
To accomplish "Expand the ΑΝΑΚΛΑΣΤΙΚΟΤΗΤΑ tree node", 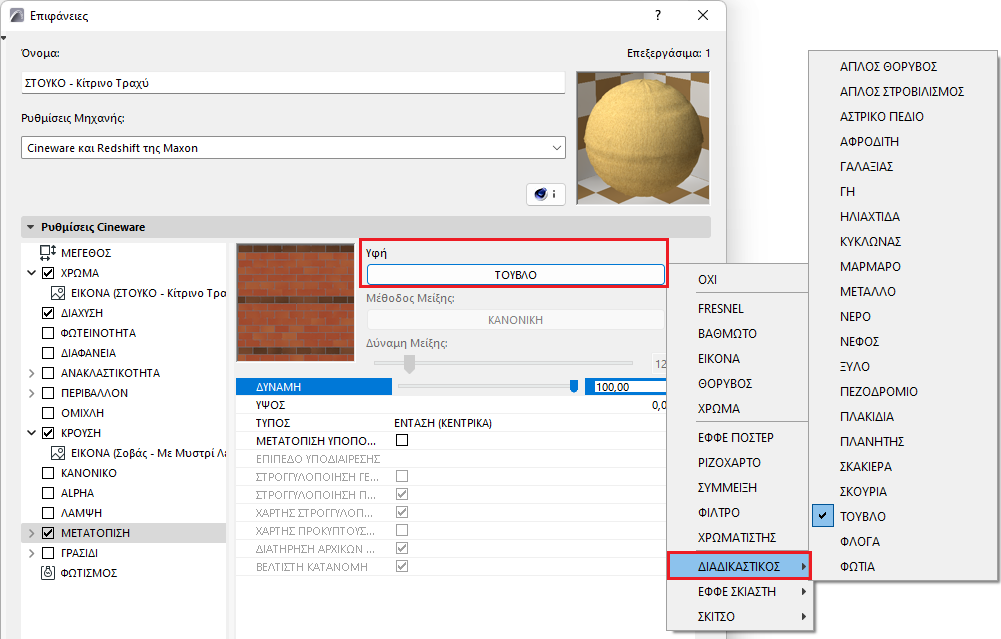I will tap(31, 373).
